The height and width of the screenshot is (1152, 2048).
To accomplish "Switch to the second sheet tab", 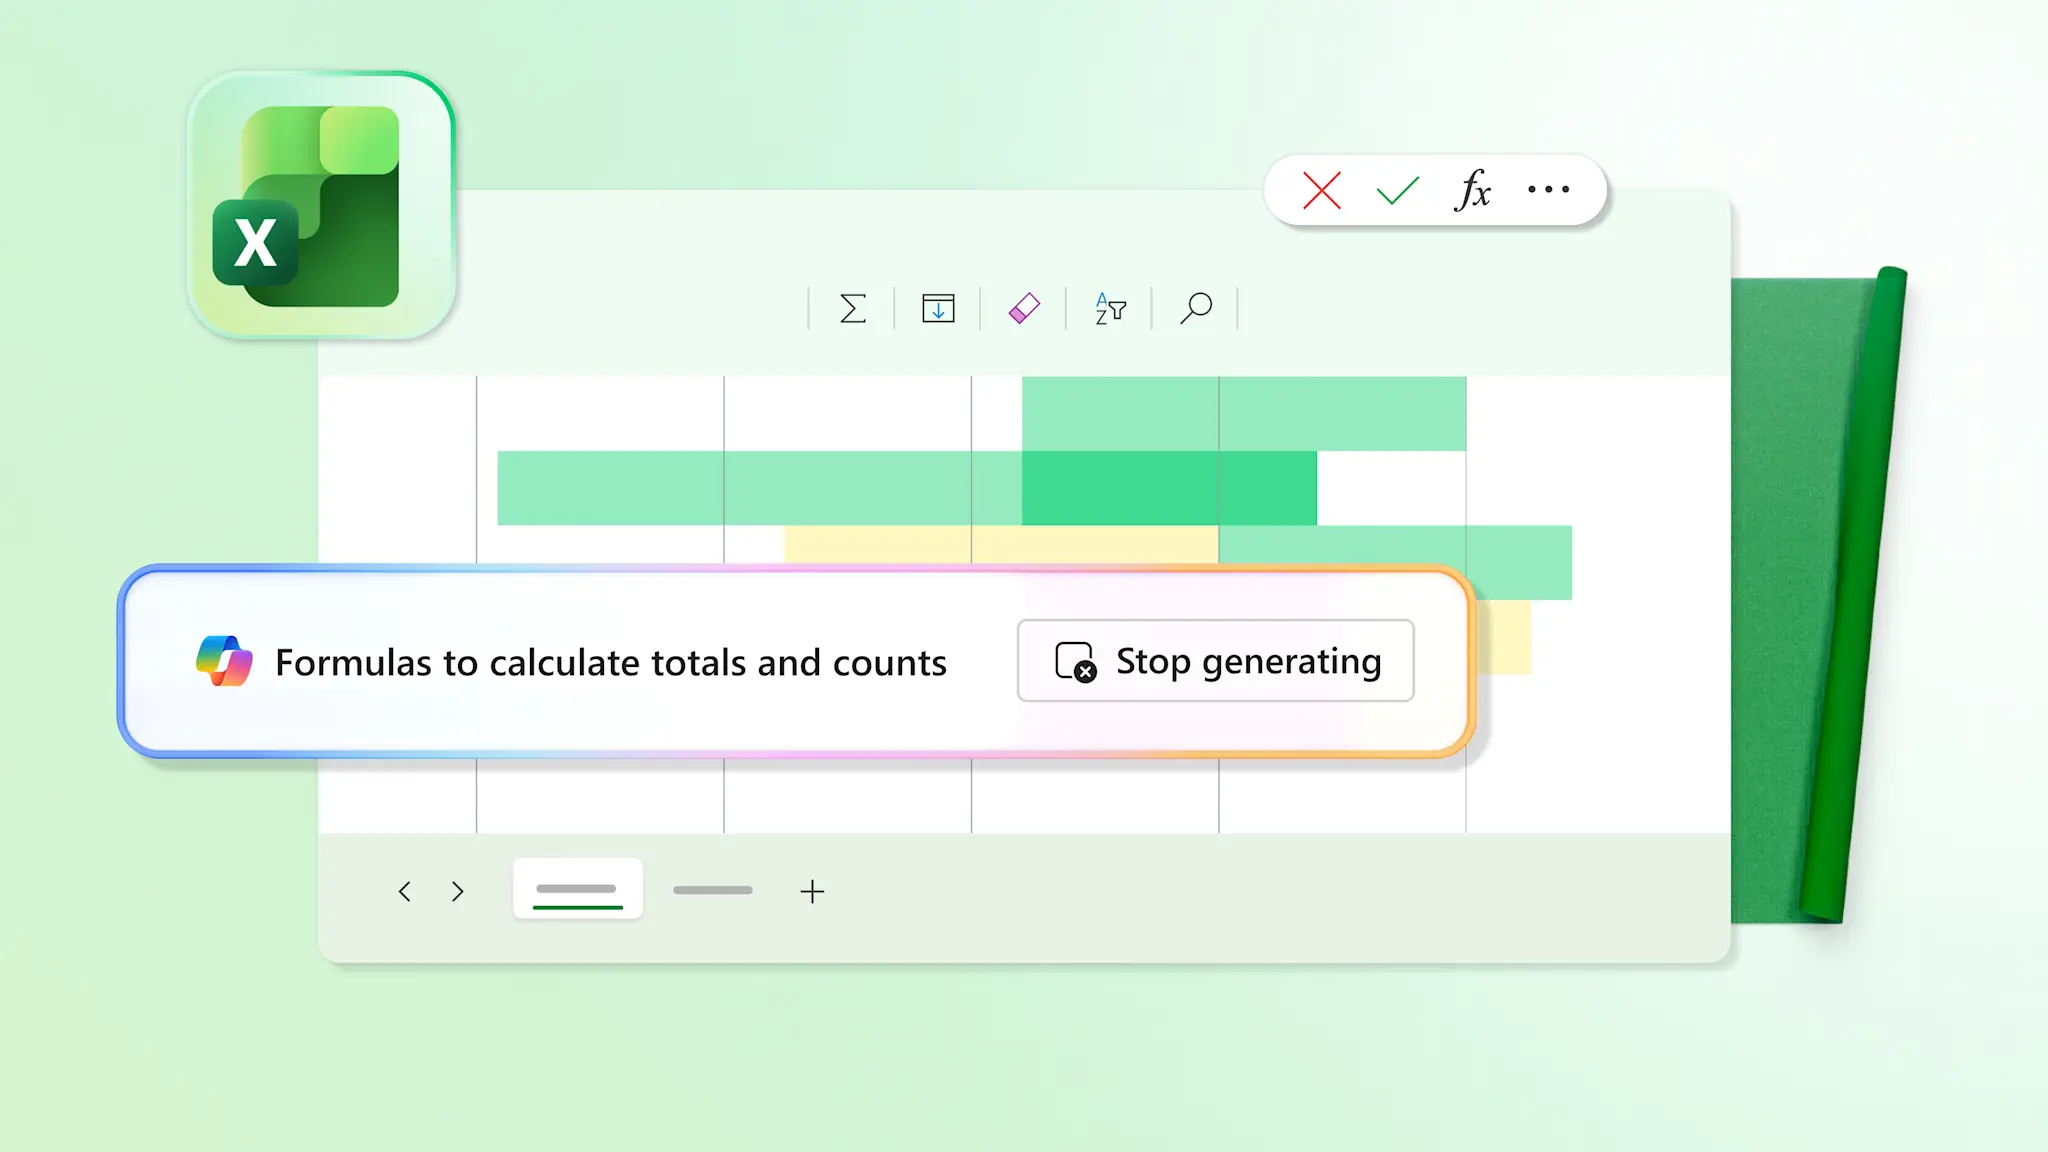I will 712,889.
